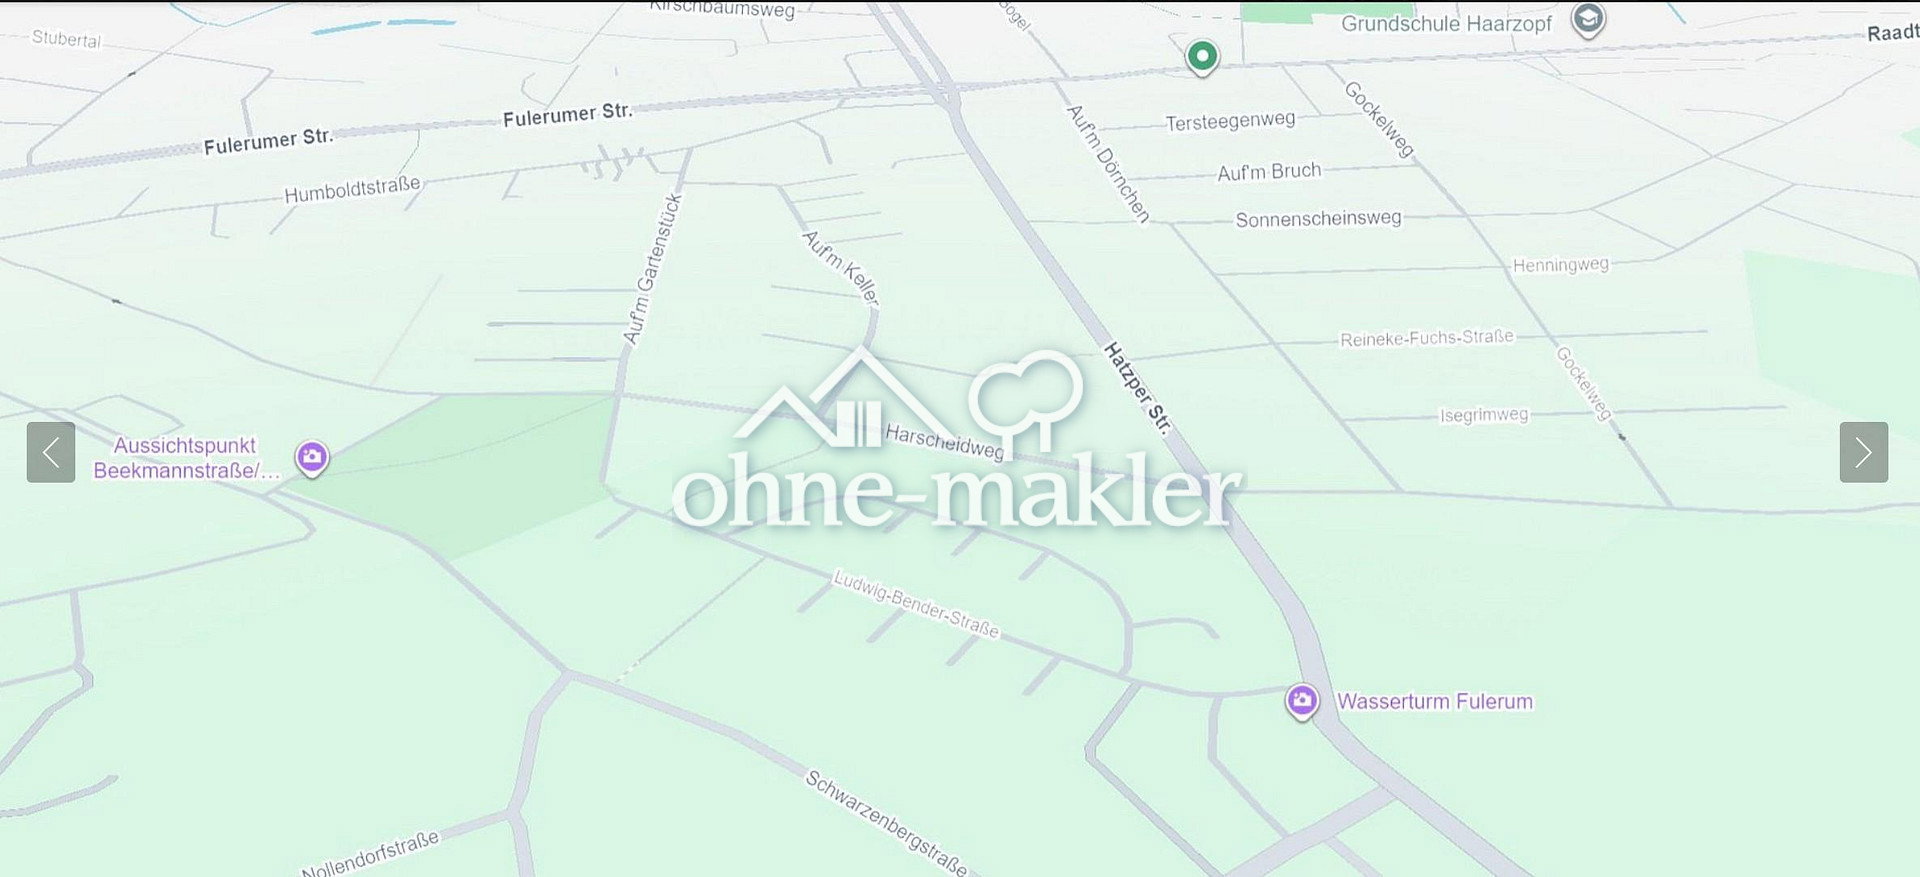Screen dimensions: 1920x877
Task: Select the Stubertal label
Action: pyautogui.click(x=67, y=39)
